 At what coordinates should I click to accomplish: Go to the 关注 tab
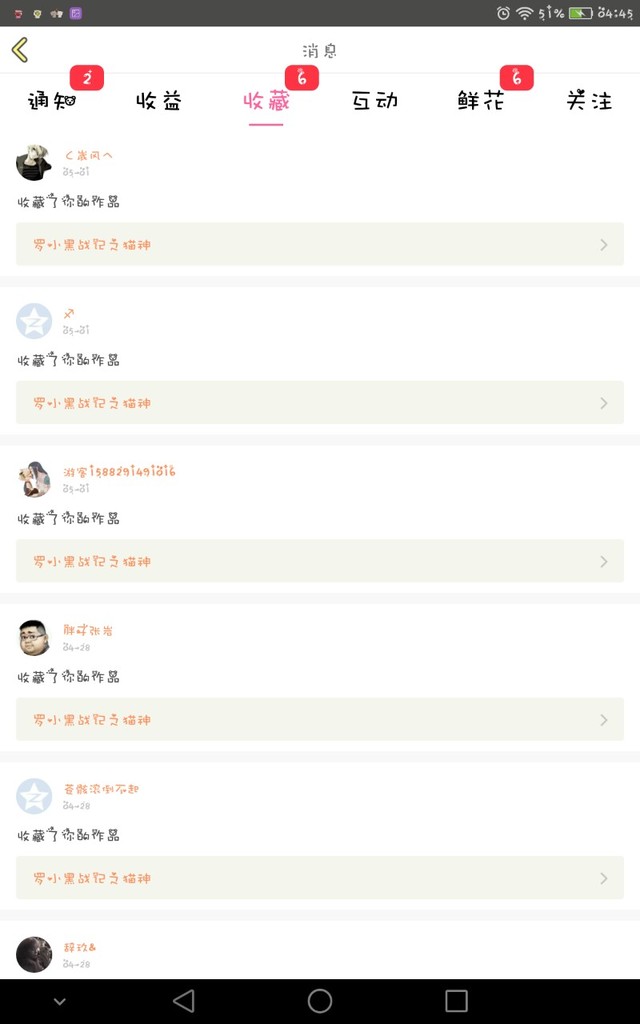[x=589, y=101]
